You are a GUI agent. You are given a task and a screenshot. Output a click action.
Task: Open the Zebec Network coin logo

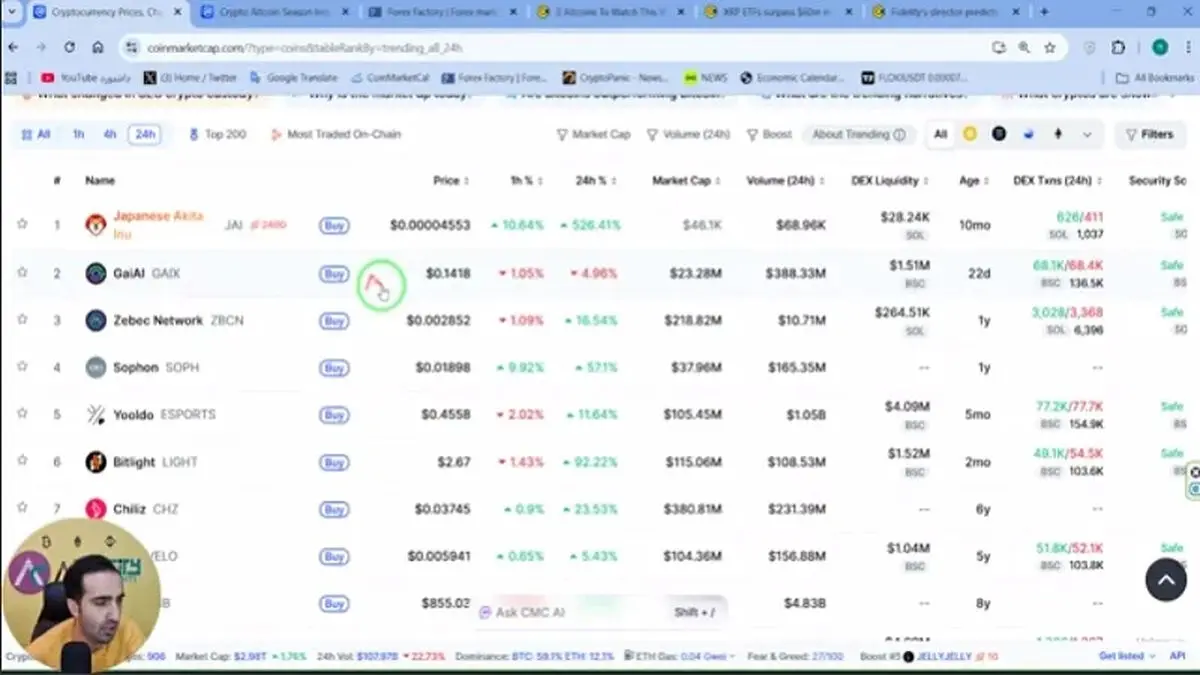[x=95, y=320]
